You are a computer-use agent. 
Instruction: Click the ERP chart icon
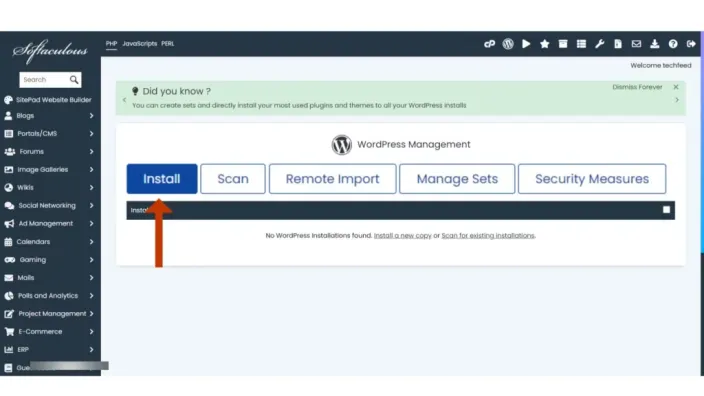tap(9, 350)
